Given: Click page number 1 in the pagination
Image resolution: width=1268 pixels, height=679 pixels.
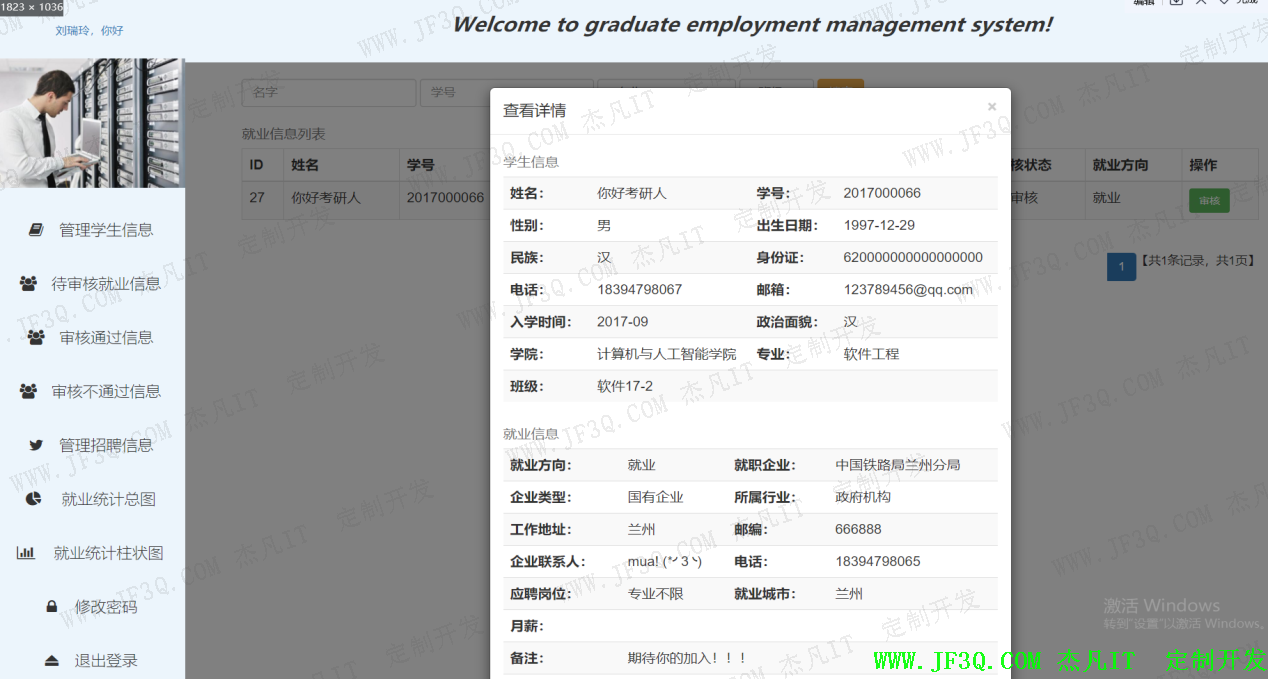Looking at the screenshot, I should (x=1121, y=267).
